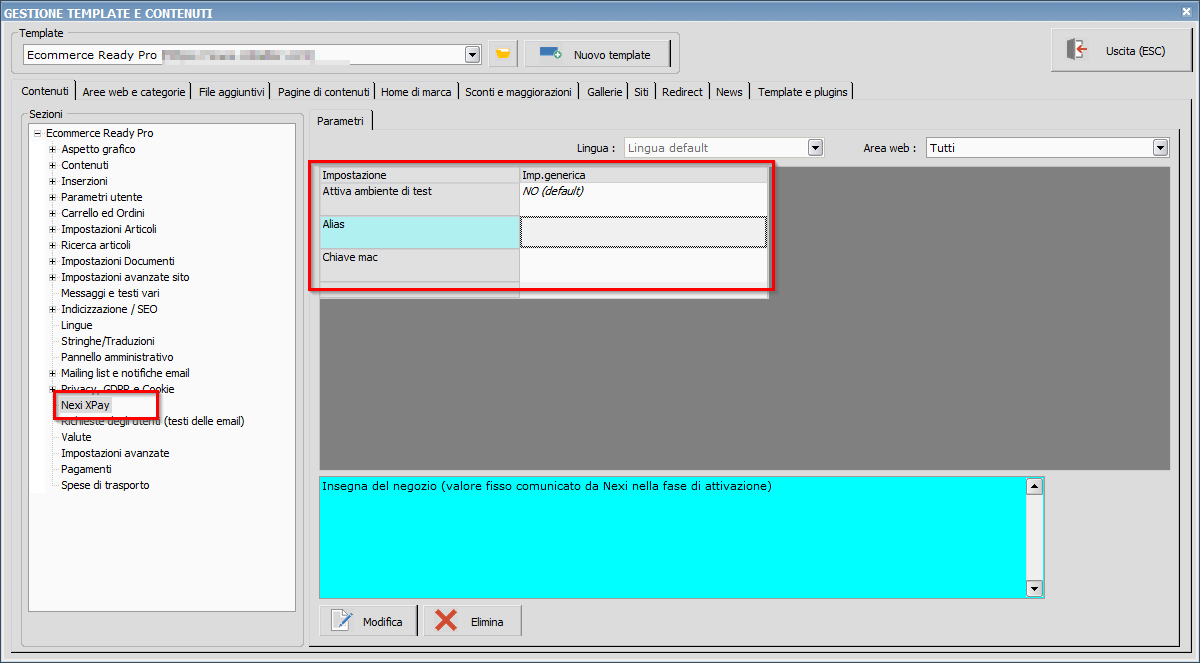The width and height of the screenshot is (1200, 663).
Task: Switch to the Contenuti tab
Action: 45,91
